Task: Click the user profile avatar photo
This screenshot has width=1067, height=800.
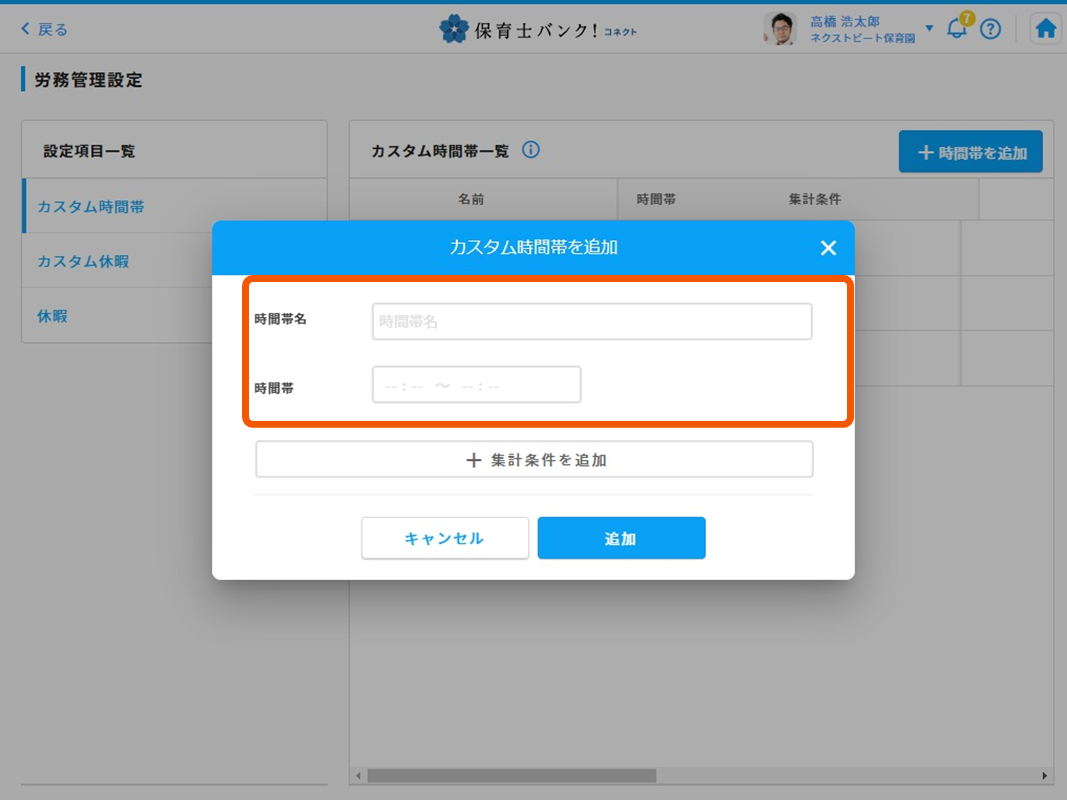Action: coord(779,29)
